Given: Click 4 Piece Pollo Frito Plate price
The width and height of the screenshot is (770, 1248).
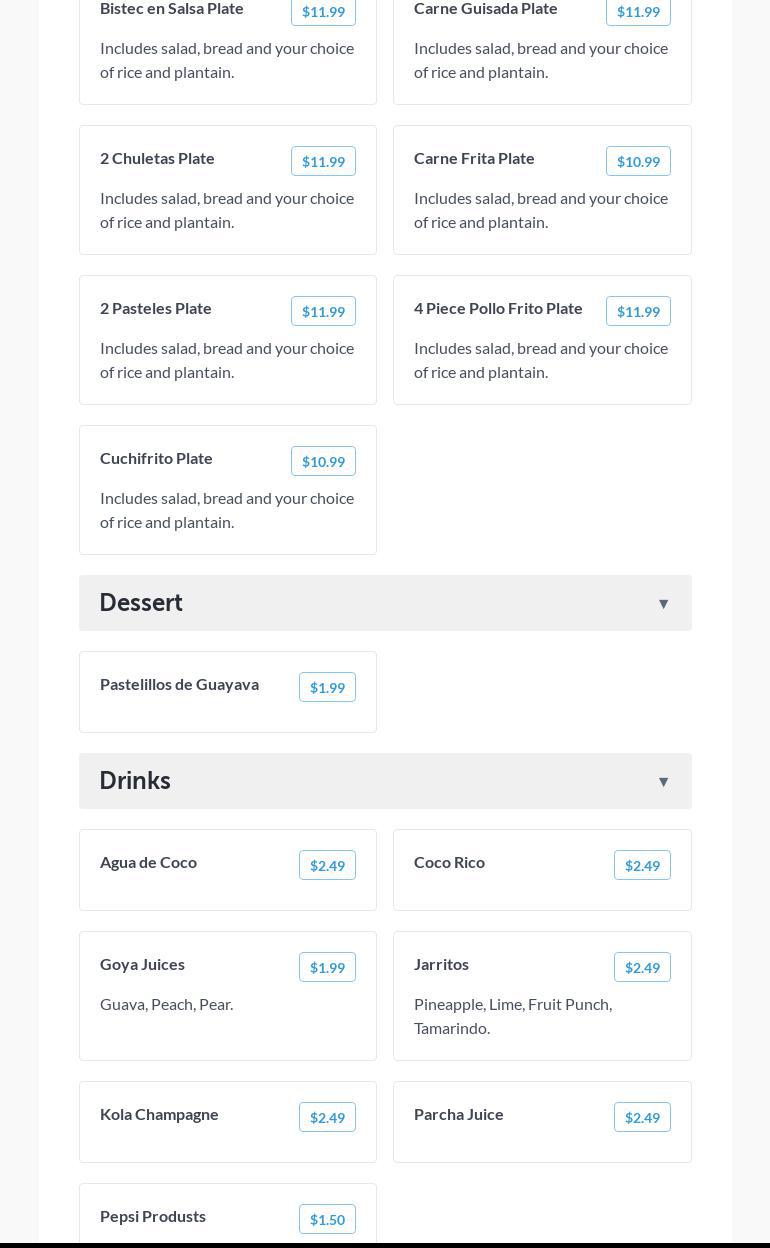Looking at the screenshot, I should pyautogui.click(x=638, y=311).
